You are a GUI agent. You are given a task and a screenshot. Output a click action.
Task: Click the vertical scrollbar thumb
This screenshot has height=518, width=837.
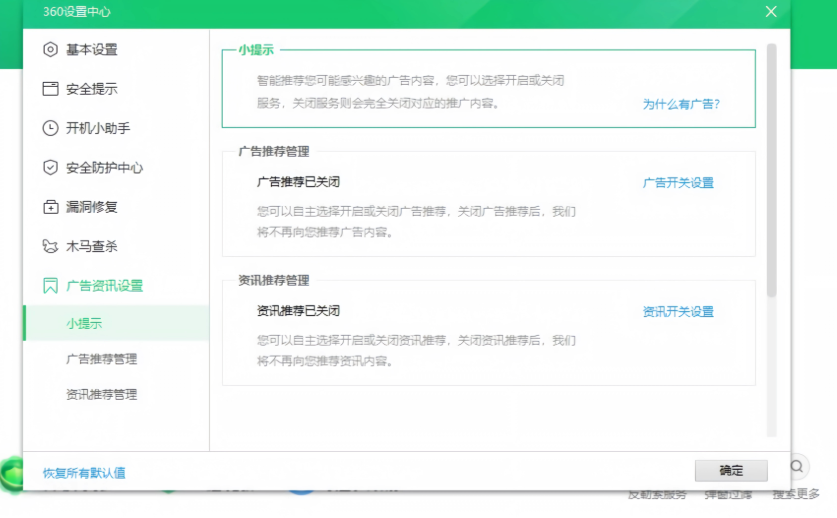pyautogui.click(x=771, y=170)
